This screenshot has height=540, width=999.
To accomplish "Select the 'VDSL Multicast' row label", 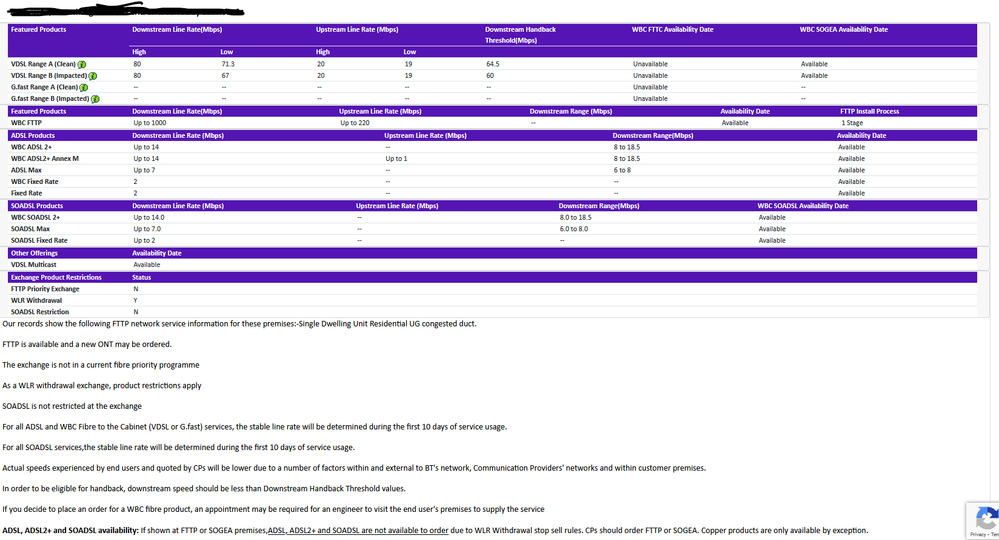I will click(33, 264).
